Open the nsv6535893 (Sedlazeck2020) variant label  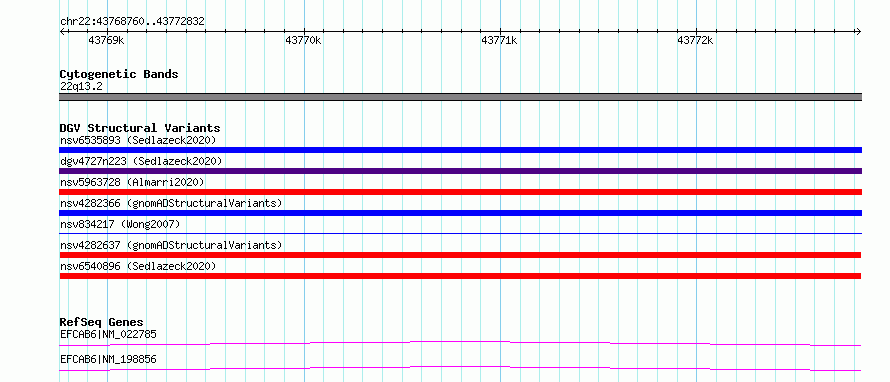[x=138, y=140]
